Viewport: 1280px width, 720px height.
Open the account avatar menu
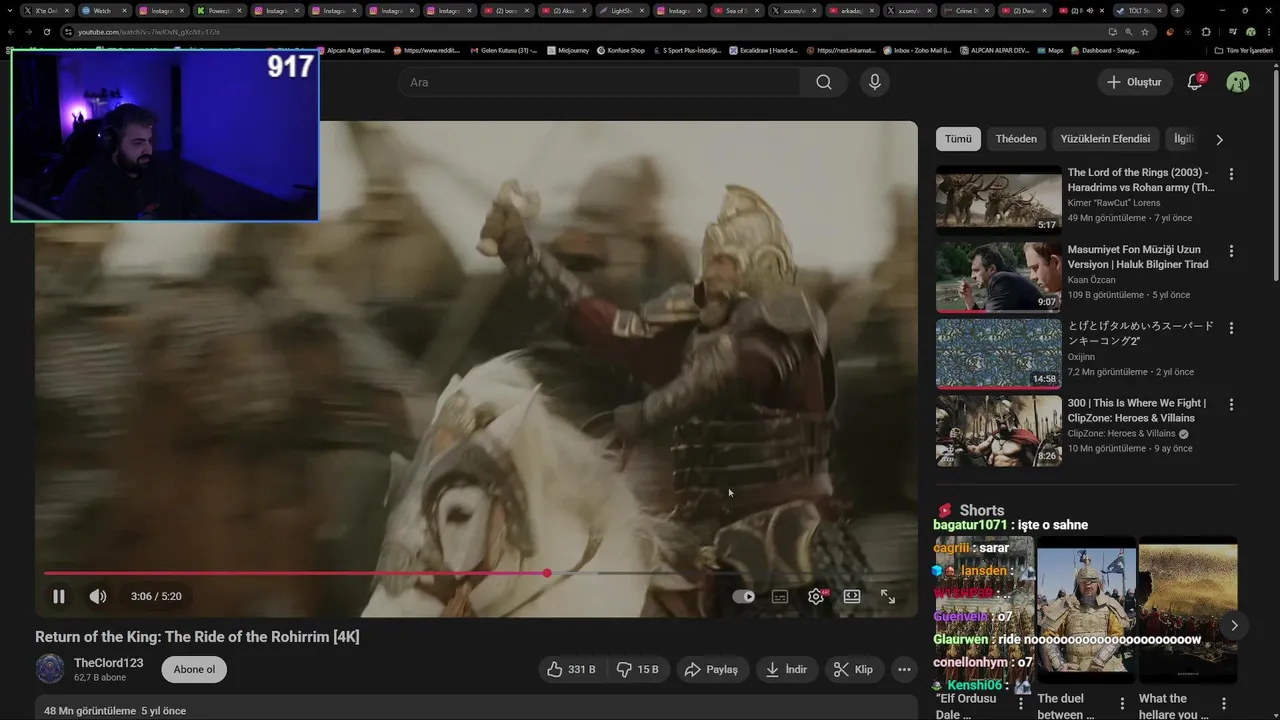[1238, 82]
